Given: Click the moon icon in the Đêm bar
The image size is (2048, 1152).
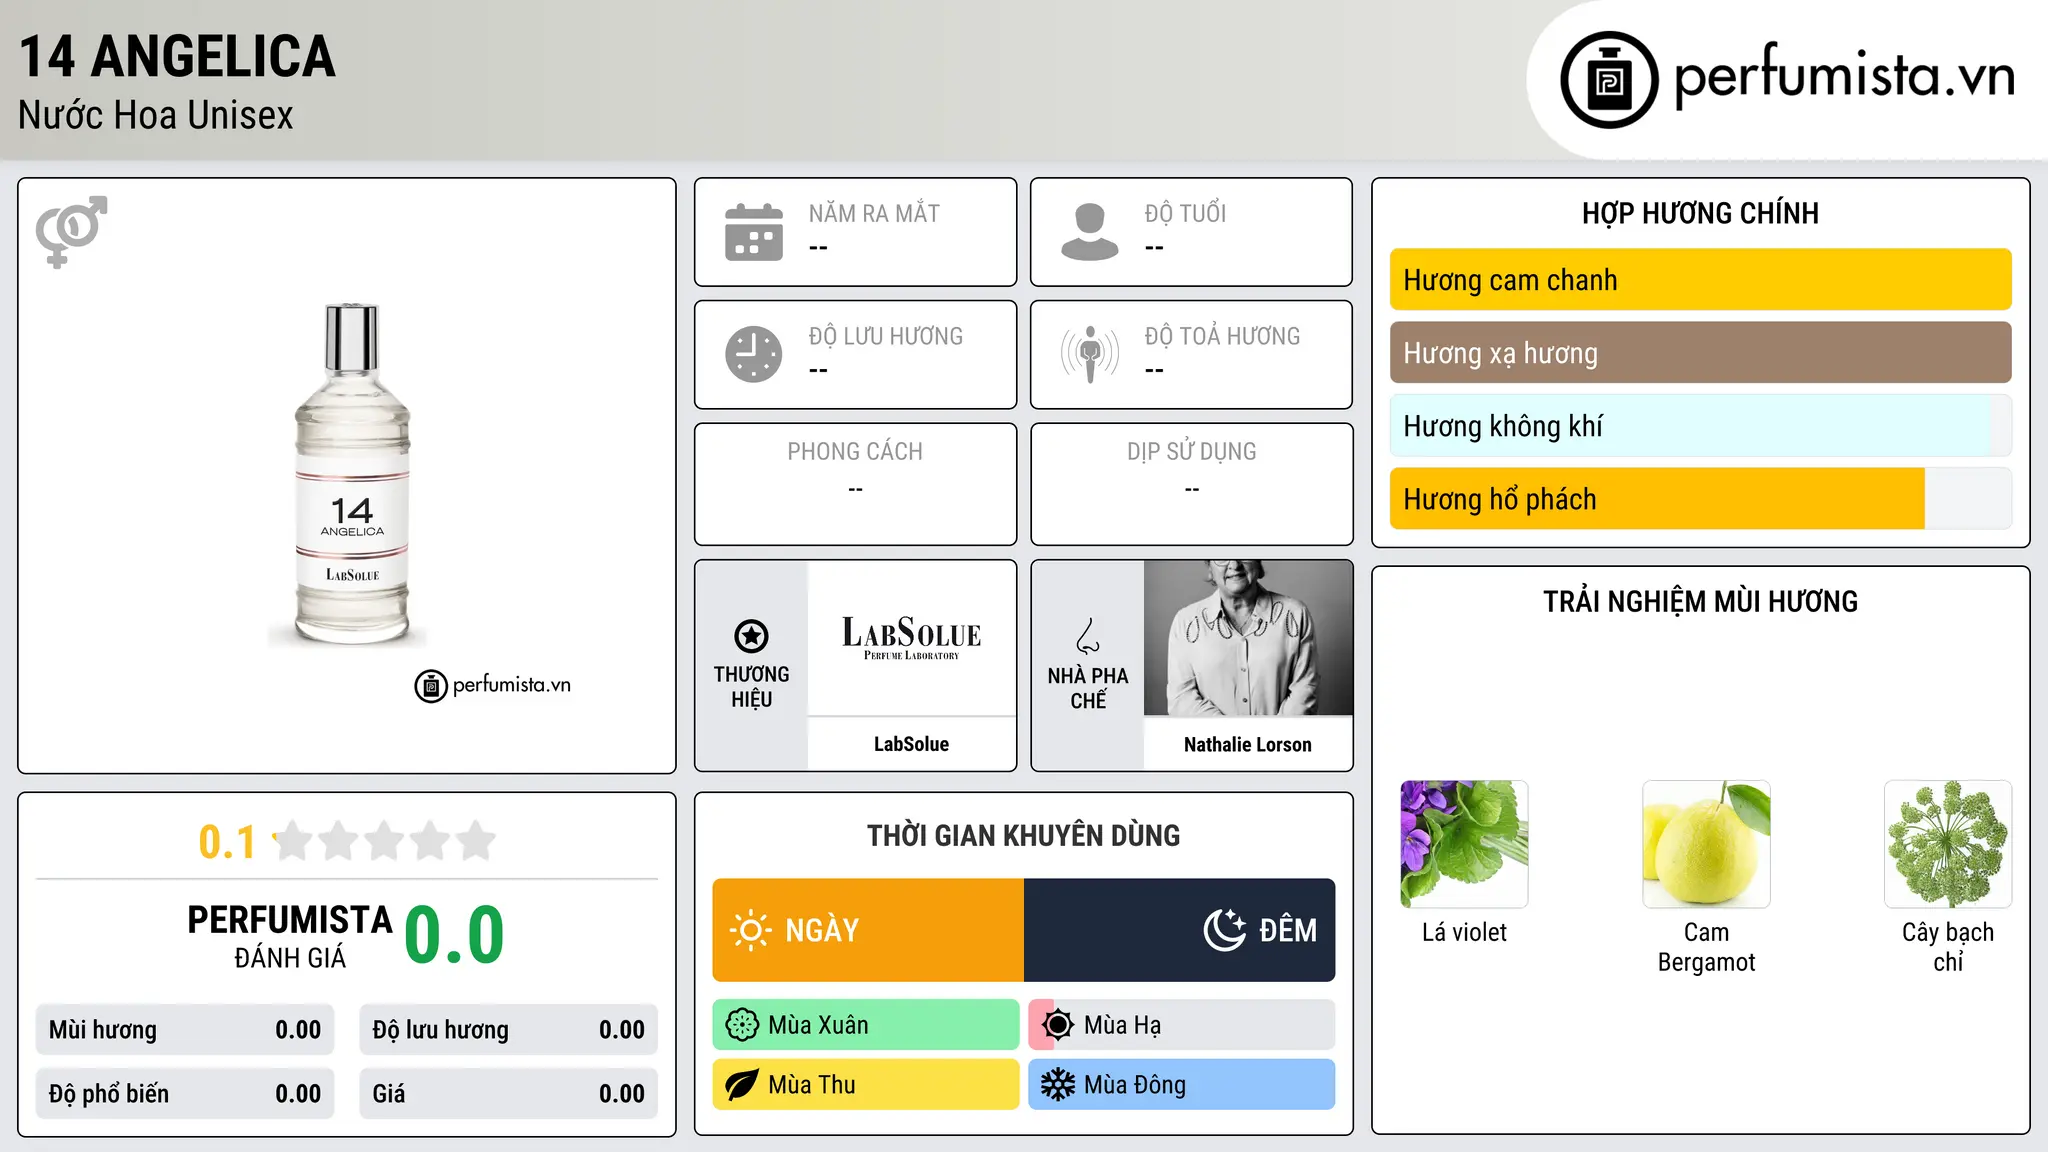Looking at the screenshot, I should 1224,930.
